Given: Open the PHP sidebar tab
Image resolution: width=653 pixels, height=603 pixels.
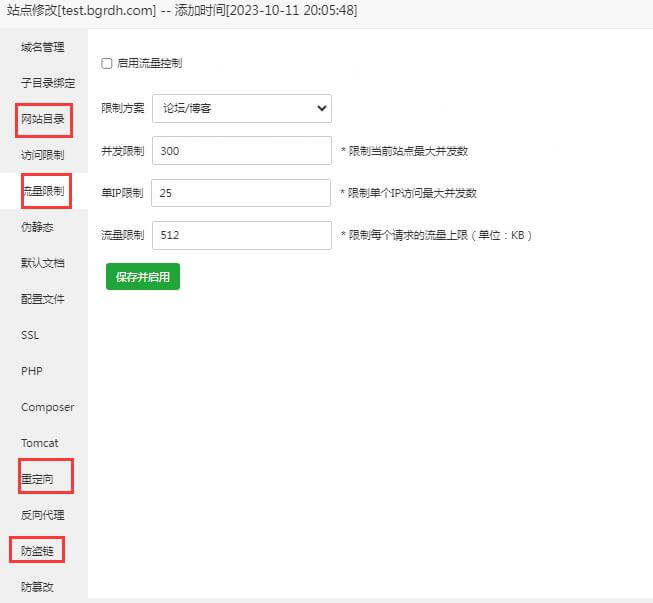Looking at the screenshot, I should click(x=32, y=371).
